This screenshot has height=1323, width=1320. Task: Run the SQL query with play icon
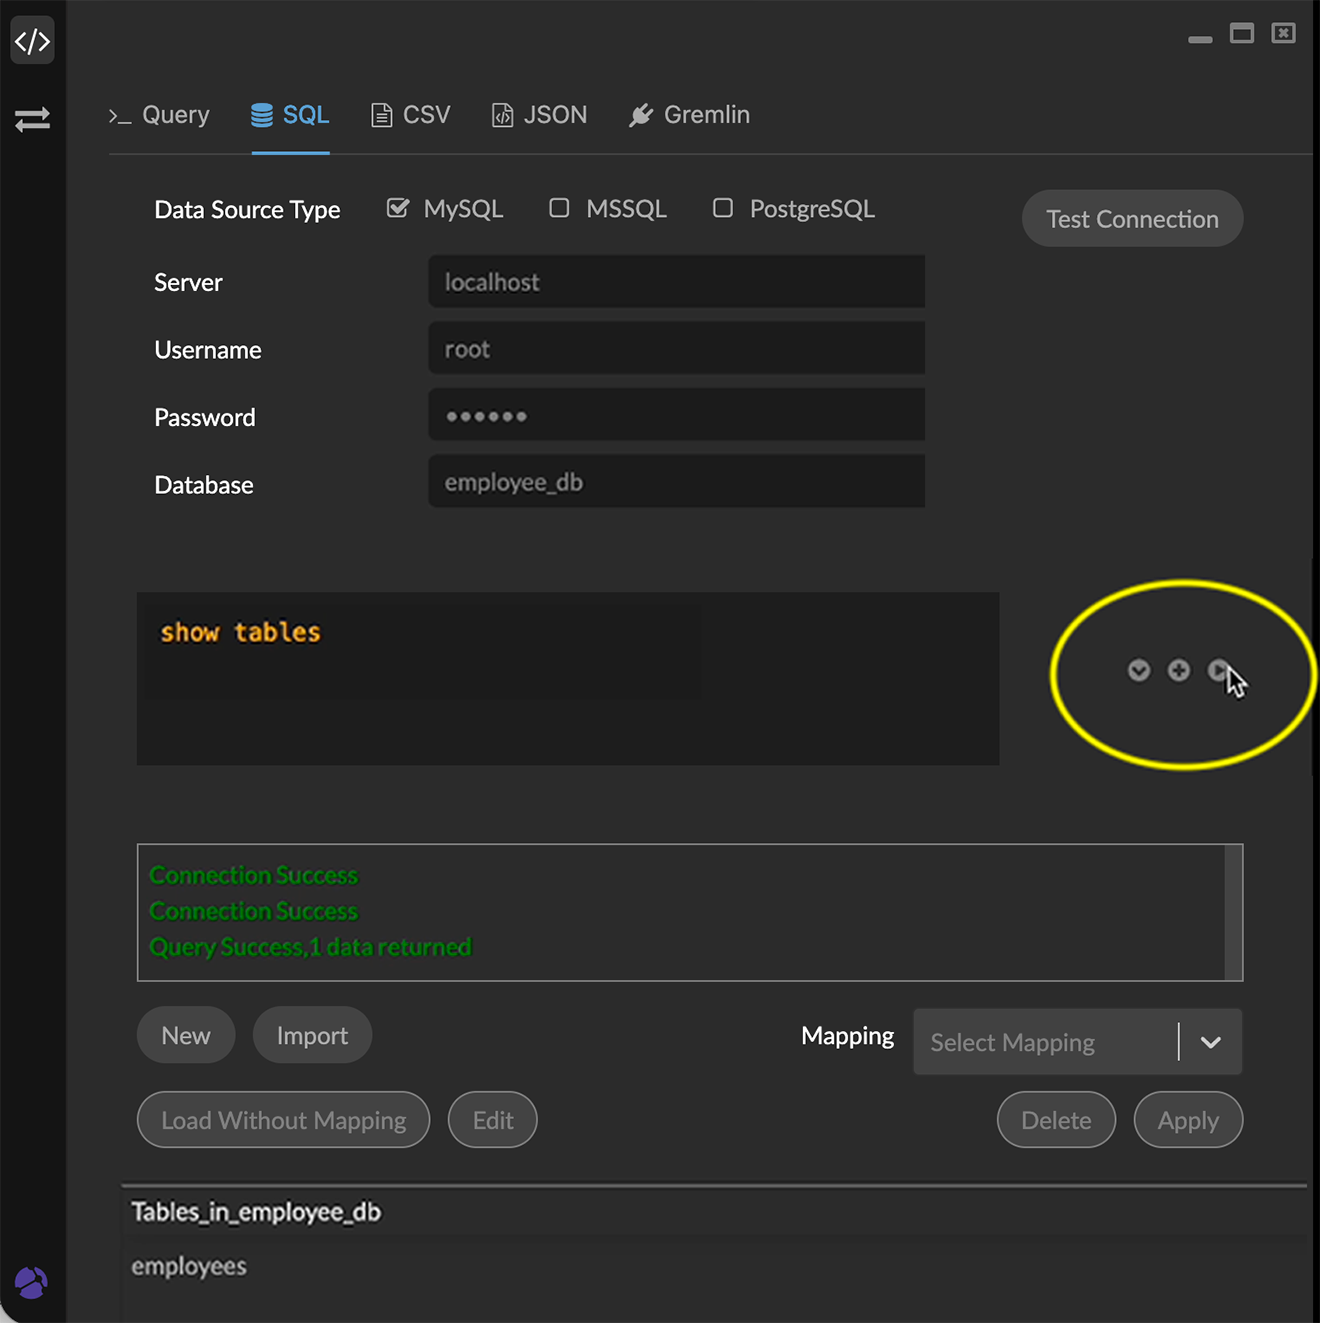click(x=1218, y=670)
